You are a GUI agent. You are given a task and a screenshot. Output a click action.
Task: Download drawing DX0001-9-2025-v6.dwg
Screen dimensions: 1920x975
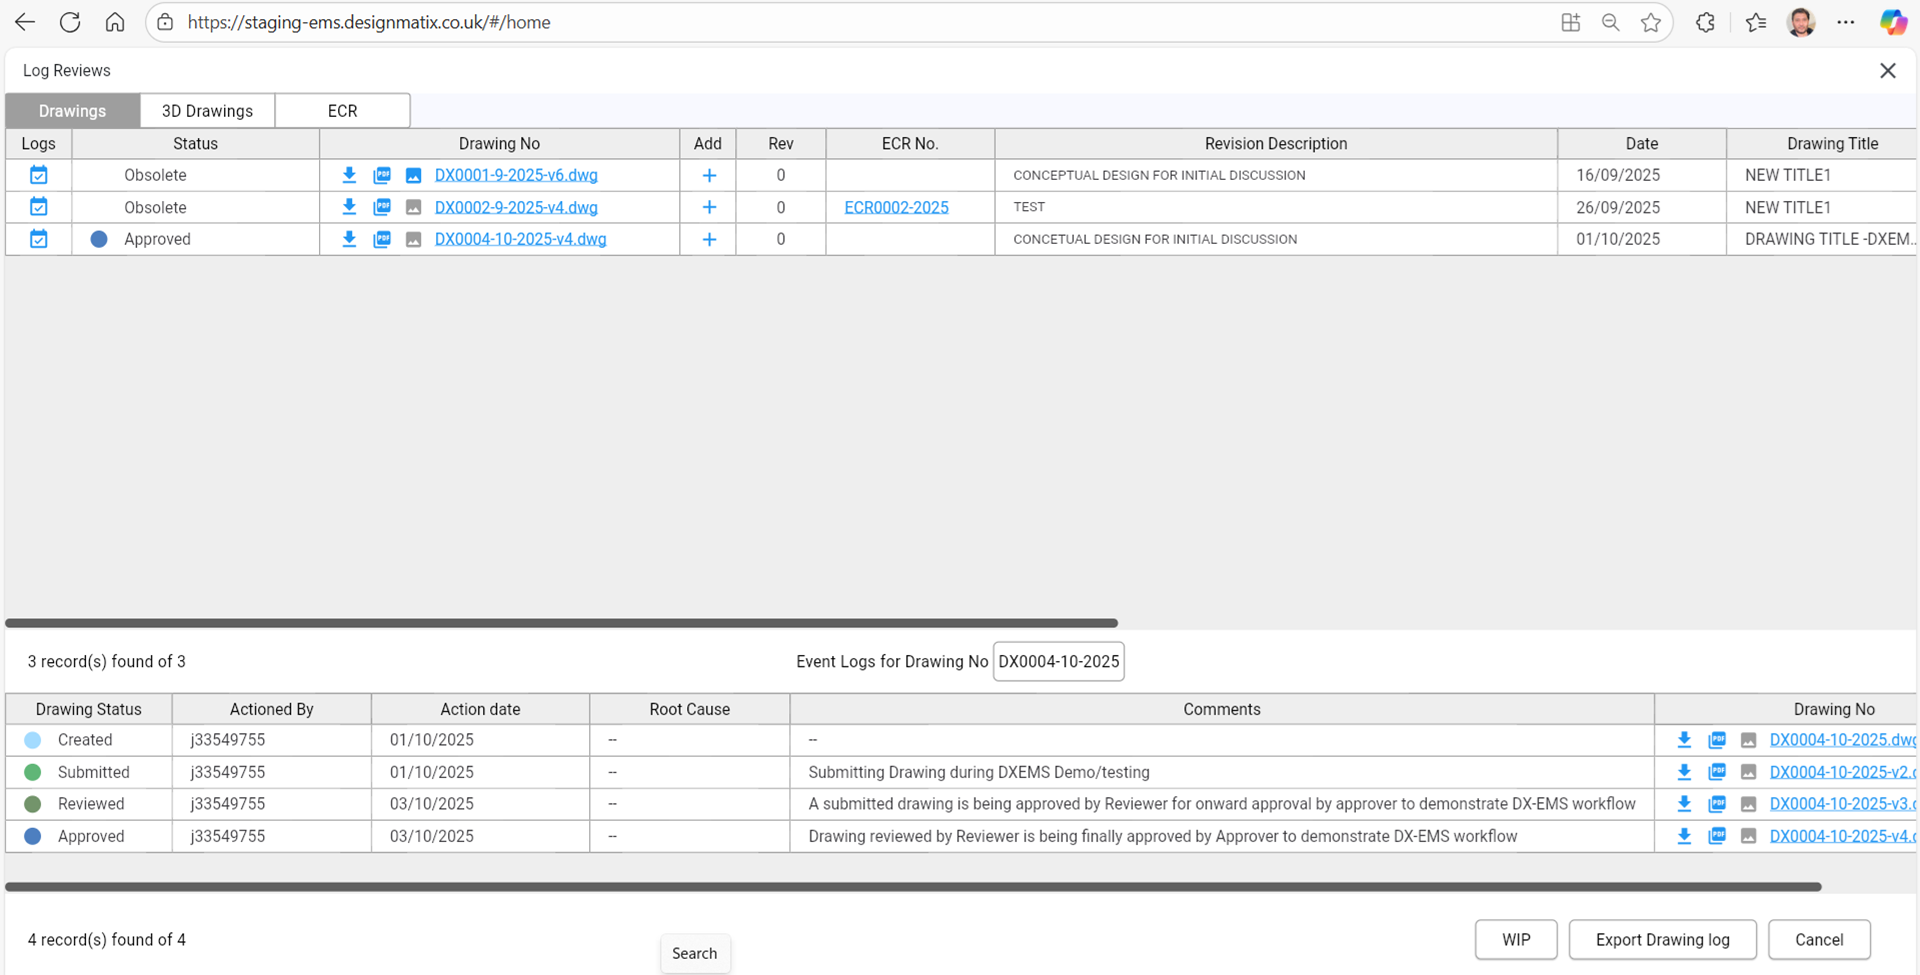[x=349, y=175]
